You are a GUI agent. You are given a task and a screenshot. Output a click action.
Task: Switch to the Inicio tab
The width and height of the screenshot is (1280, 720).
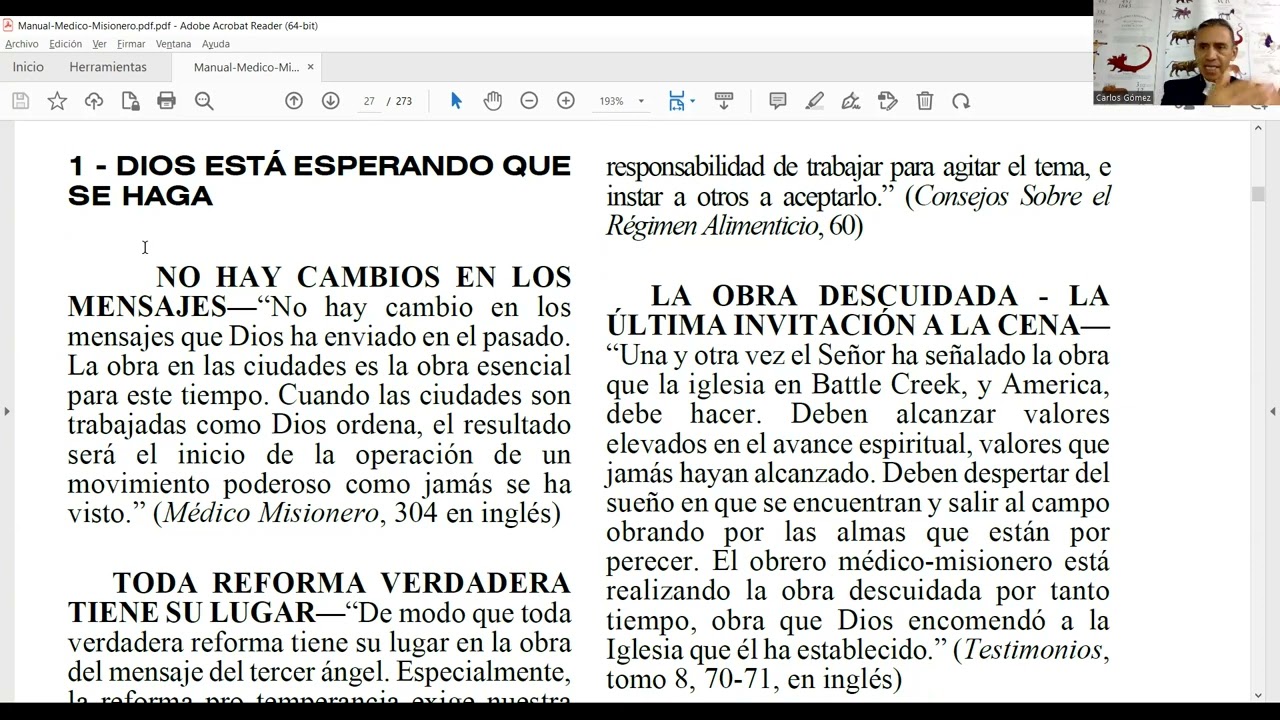28,67
